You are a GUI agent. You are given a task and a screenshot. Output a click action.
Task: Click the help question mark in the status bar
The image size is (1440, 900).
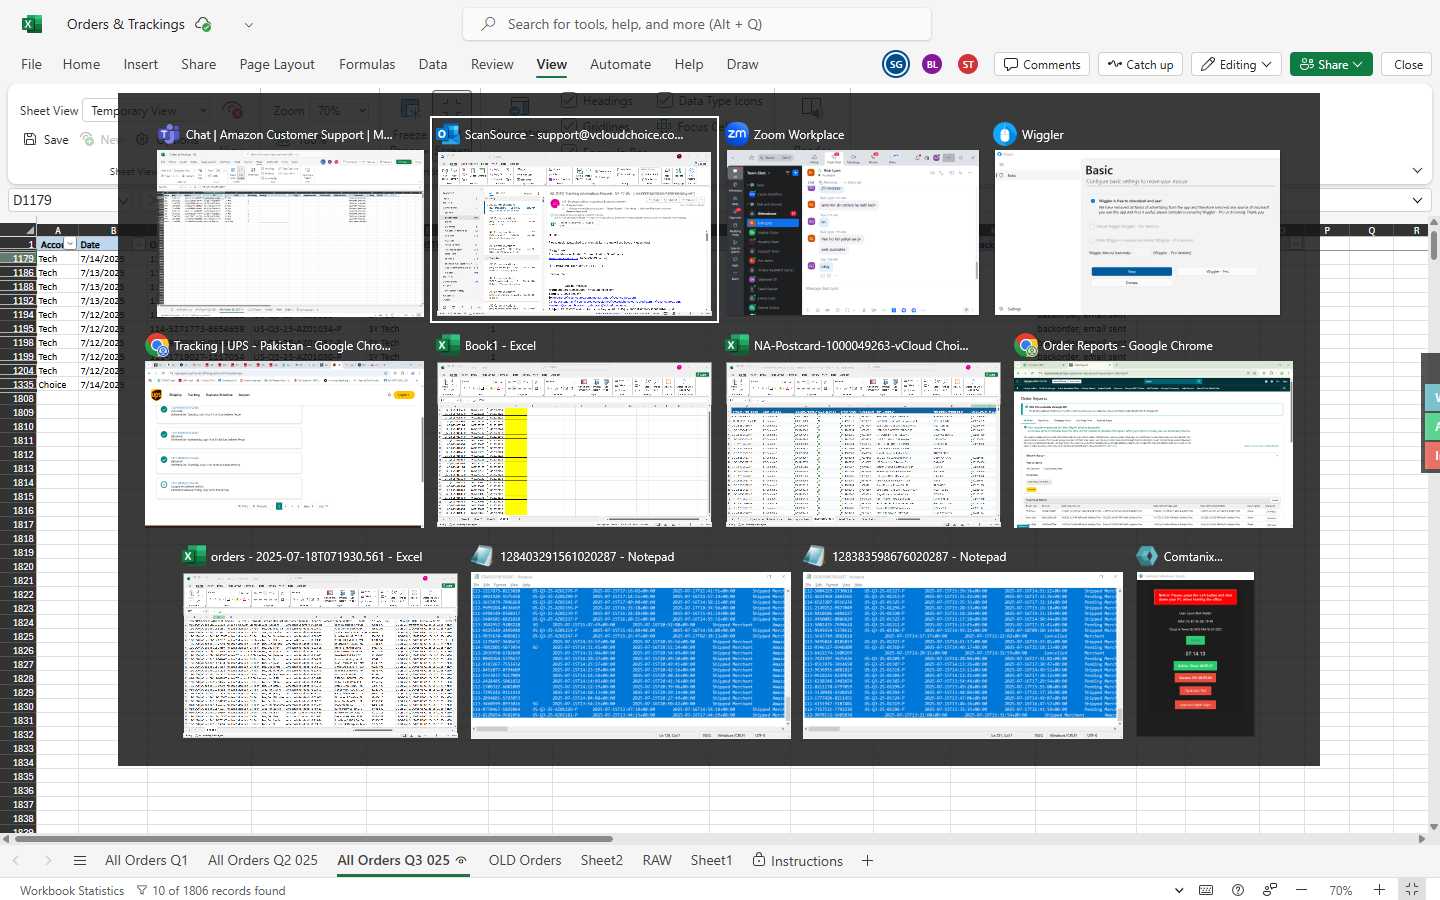click(1238, 890)
